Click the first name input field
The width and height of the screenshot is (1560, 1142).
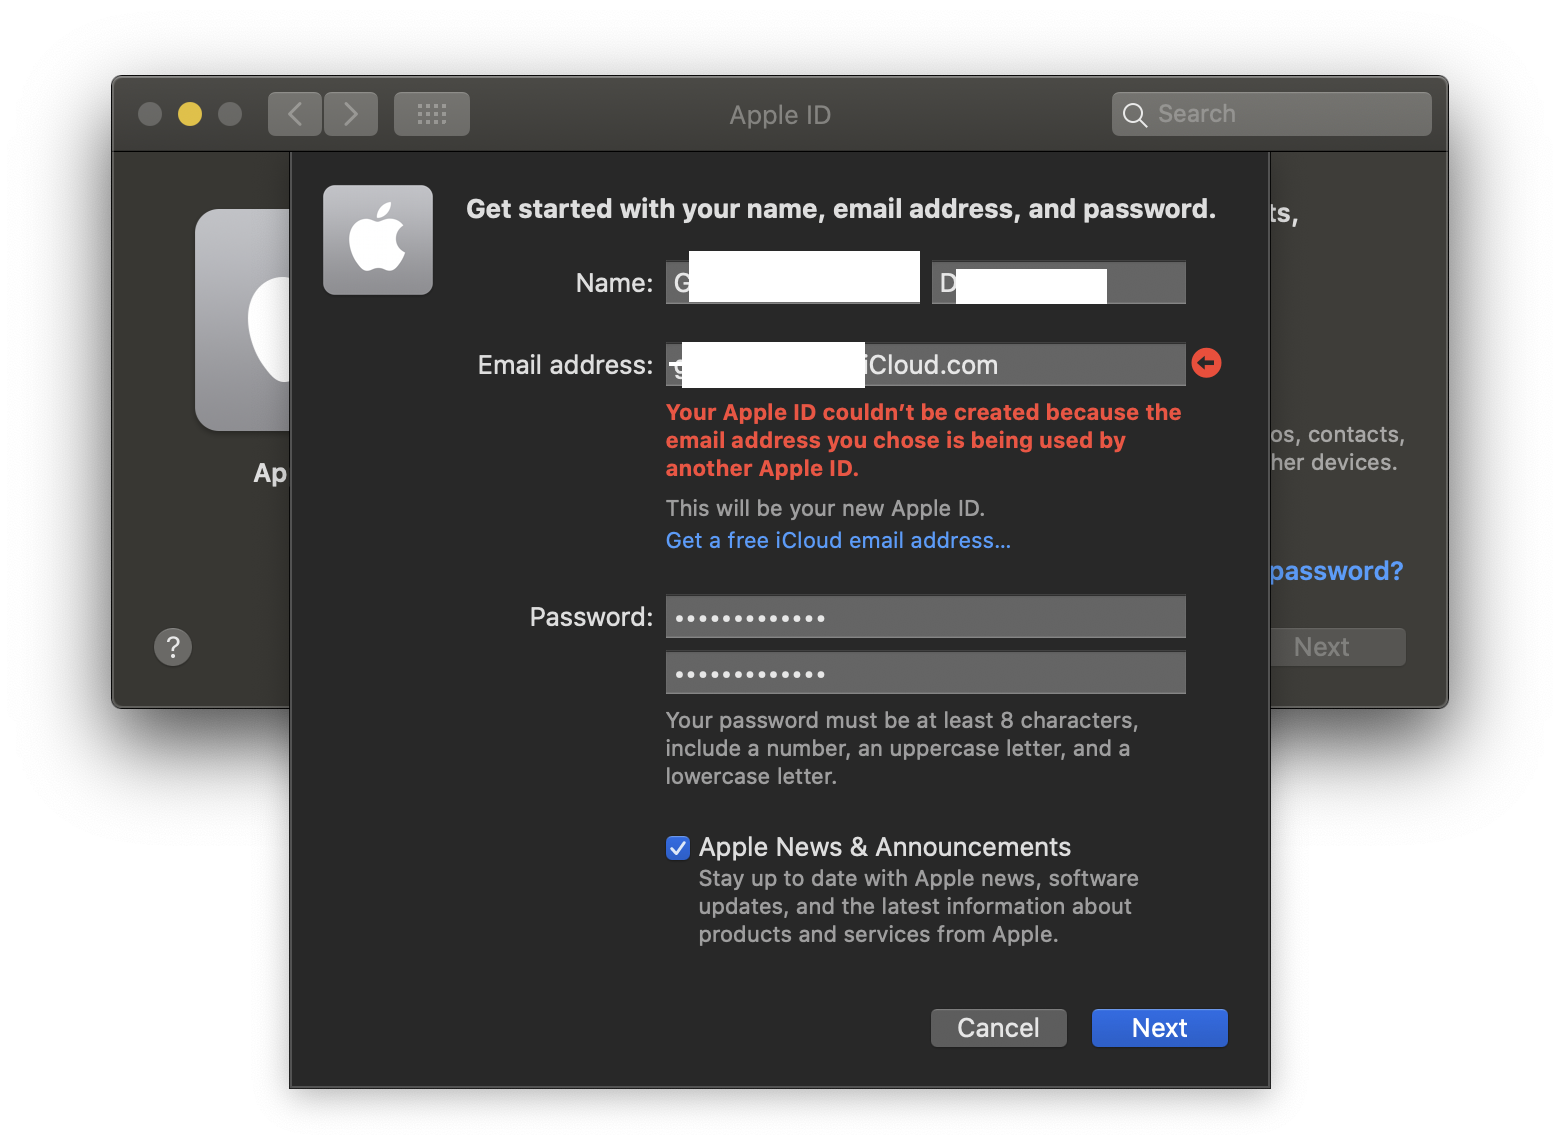click(x=793, y=283)
